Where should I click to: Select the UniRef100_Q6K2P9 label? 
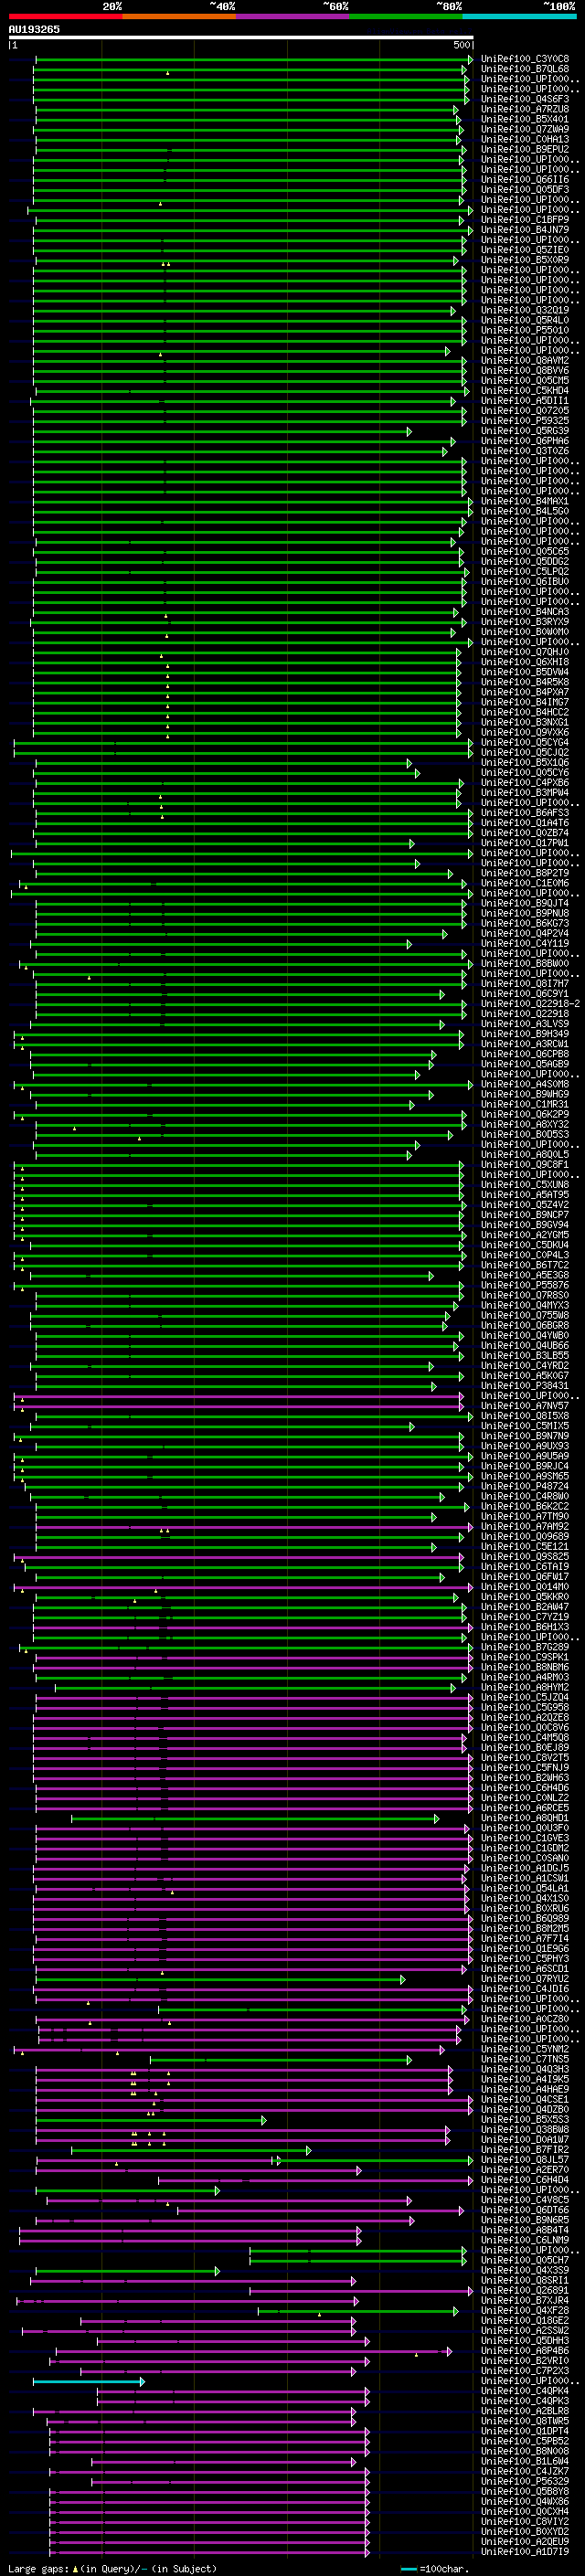(x=525, y=1115)
